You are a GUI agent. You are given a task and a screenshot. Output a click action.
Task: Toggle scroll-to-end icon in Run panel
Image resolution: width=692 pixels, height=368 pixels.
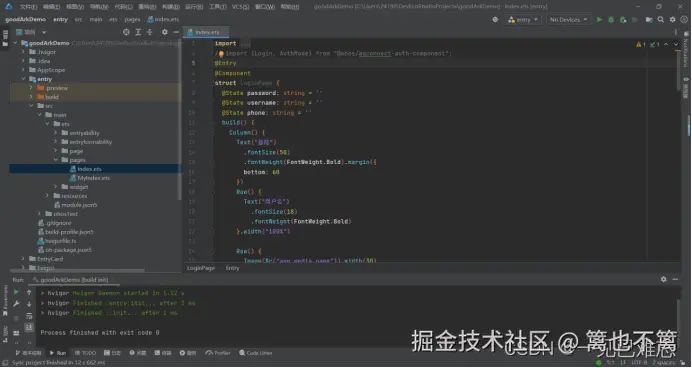(29, 327)
